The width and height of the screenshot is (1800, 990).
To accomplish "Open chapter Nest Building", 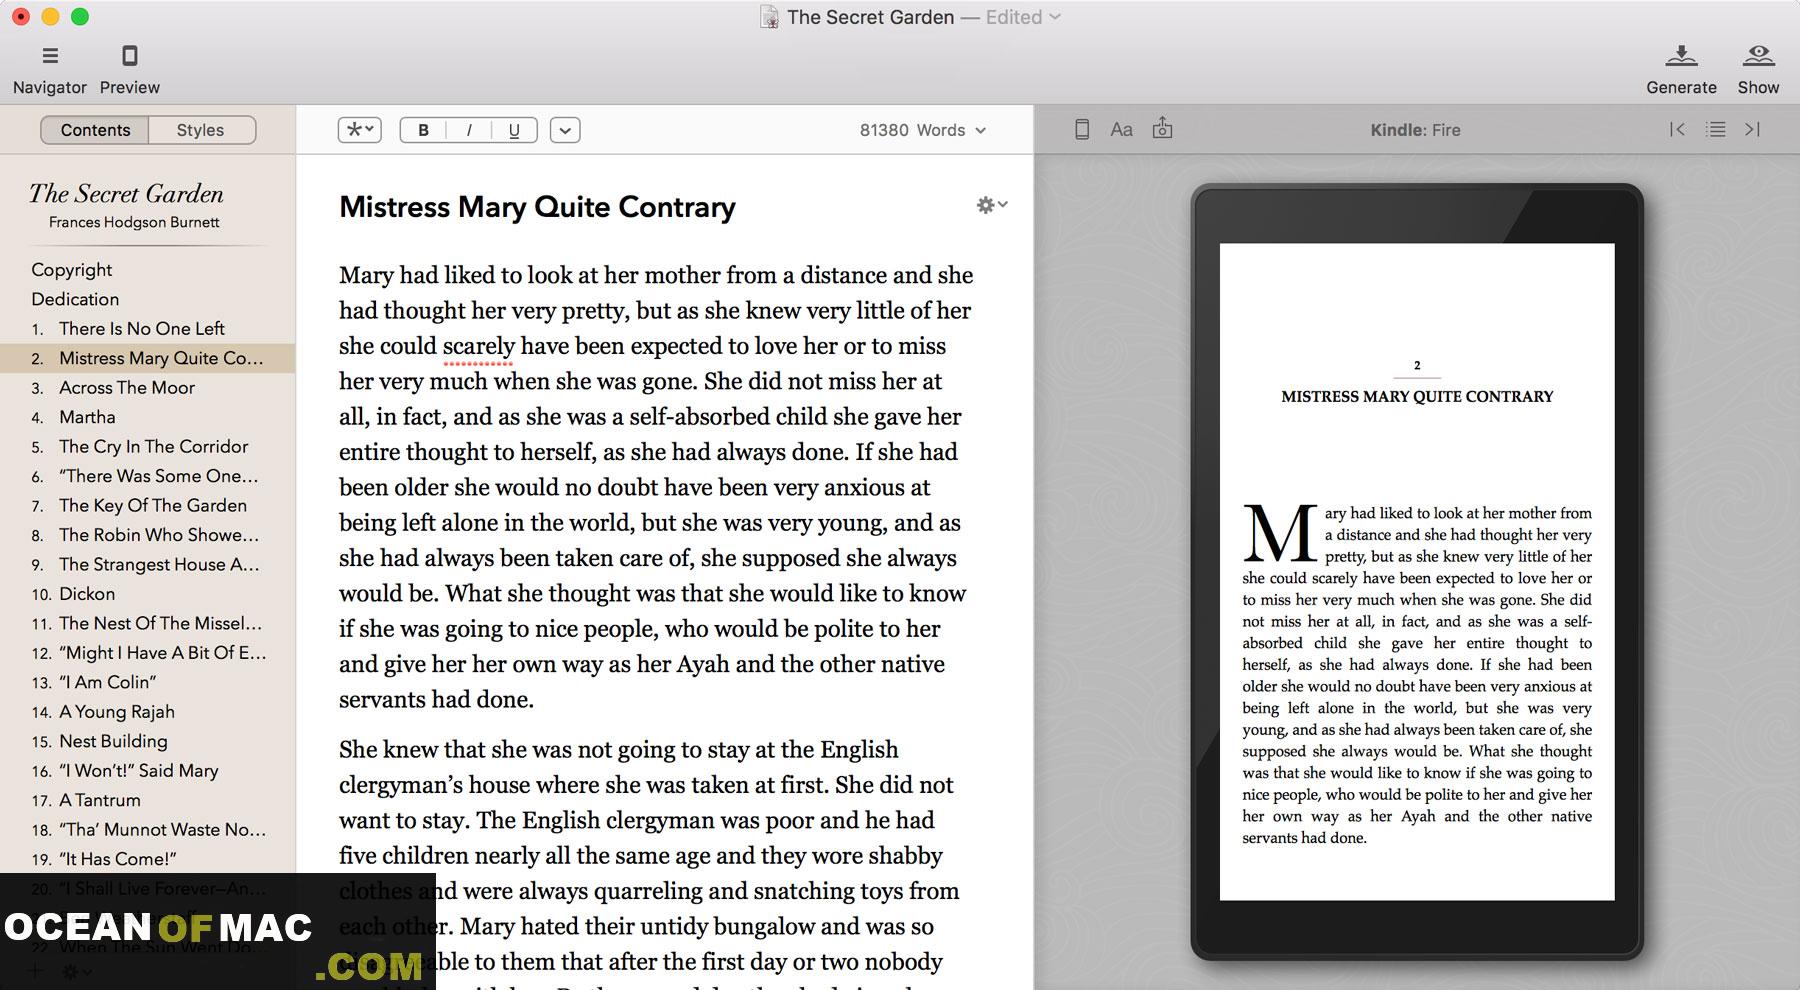I will pos(148,742).
